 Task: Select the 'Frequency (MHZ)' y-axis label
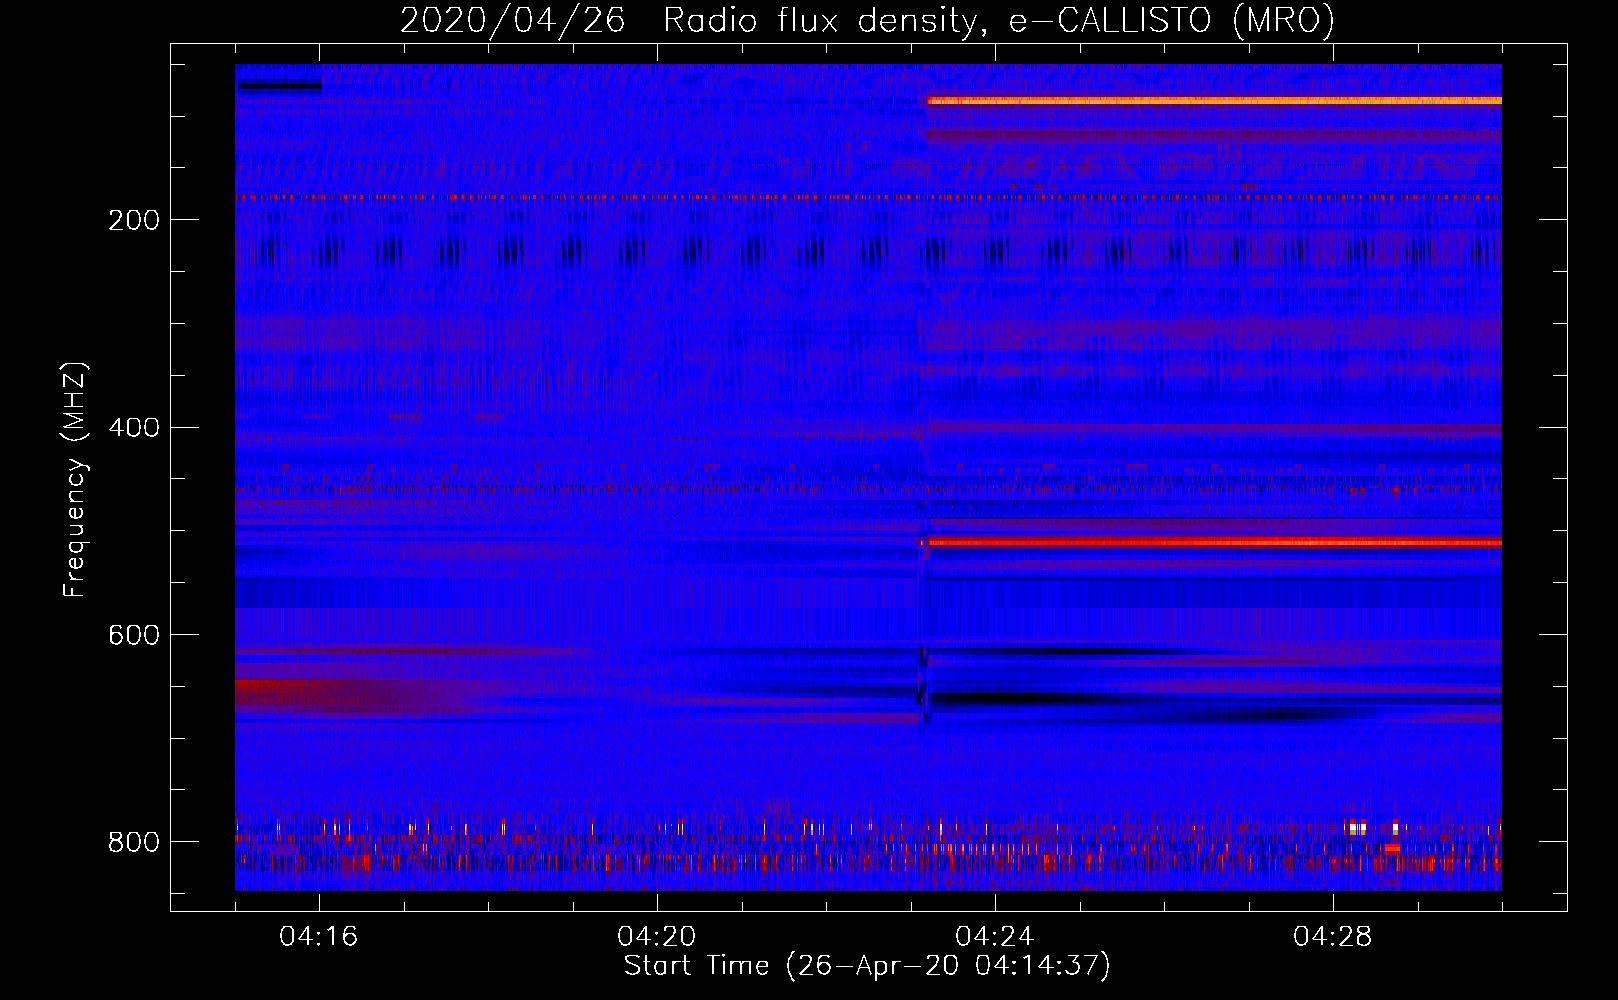point(74,480)
